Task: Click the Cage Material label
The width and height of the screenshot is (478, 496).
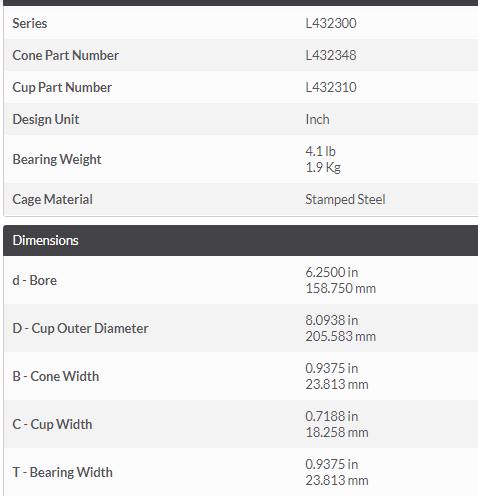Action: point(52,199)
